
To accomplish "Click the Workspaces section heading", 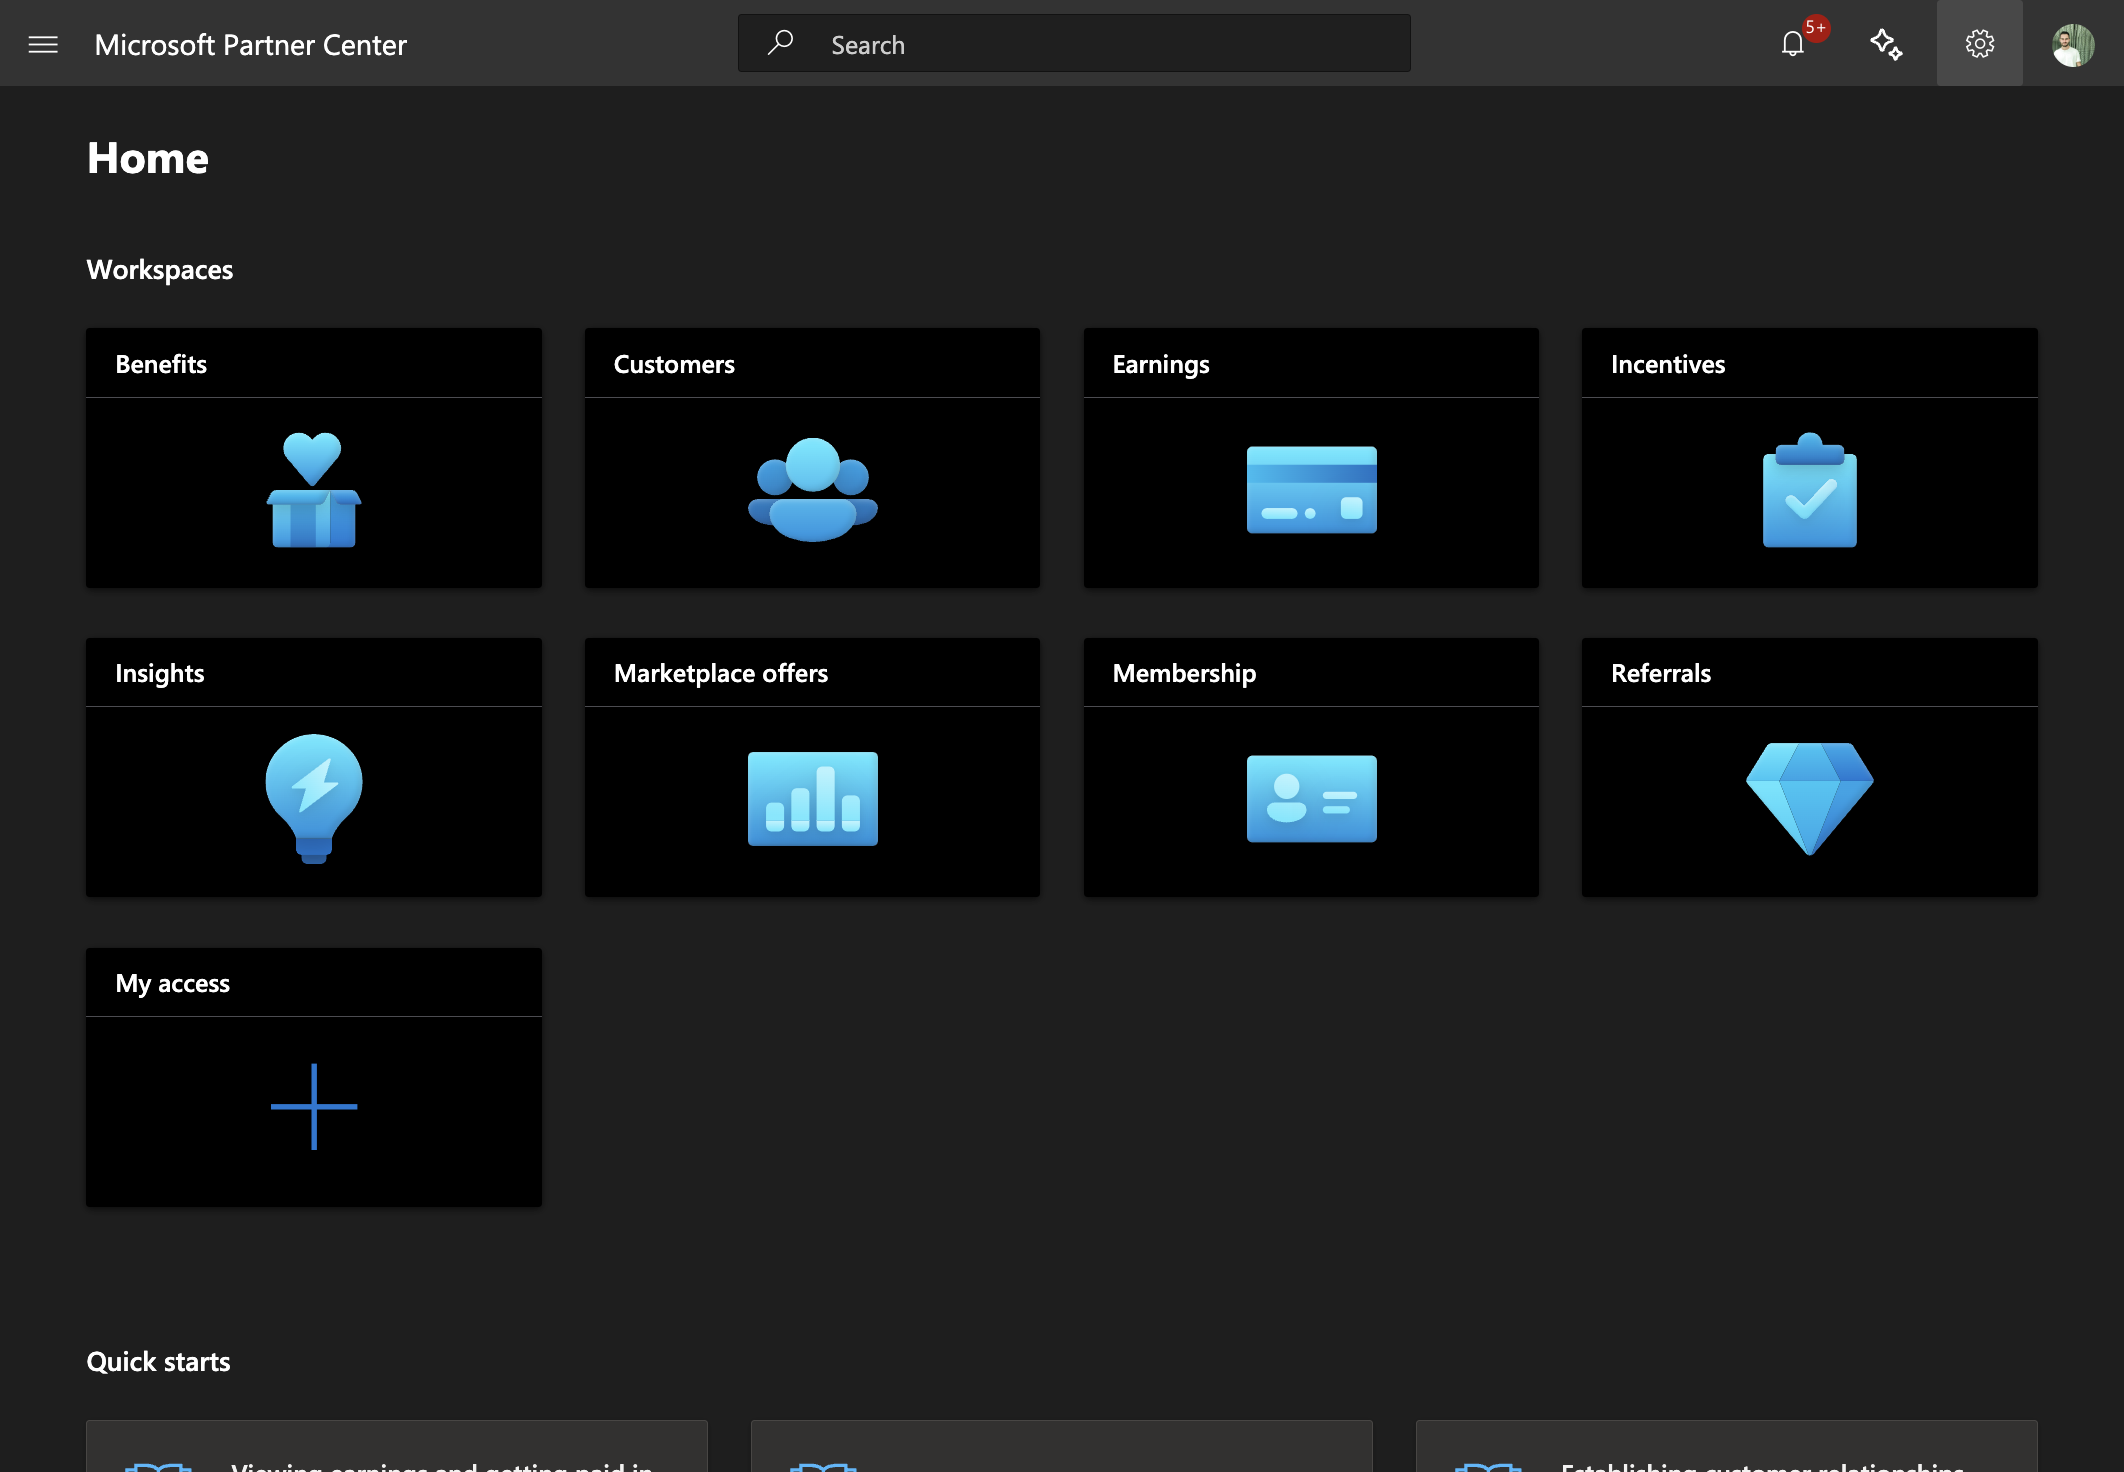I will pos(160,270).
